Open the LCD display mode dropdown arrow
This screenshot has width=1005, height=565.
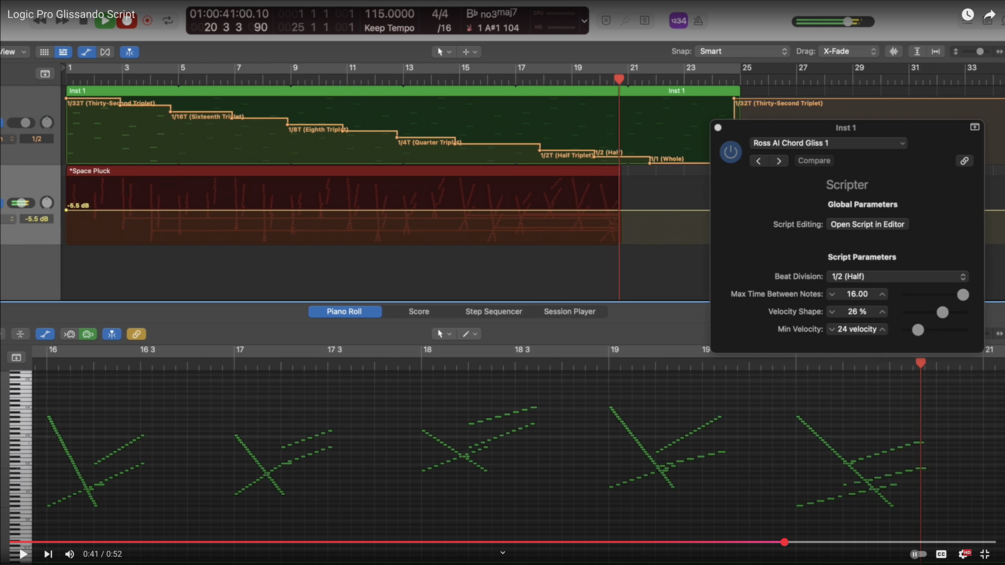(584, 21)
